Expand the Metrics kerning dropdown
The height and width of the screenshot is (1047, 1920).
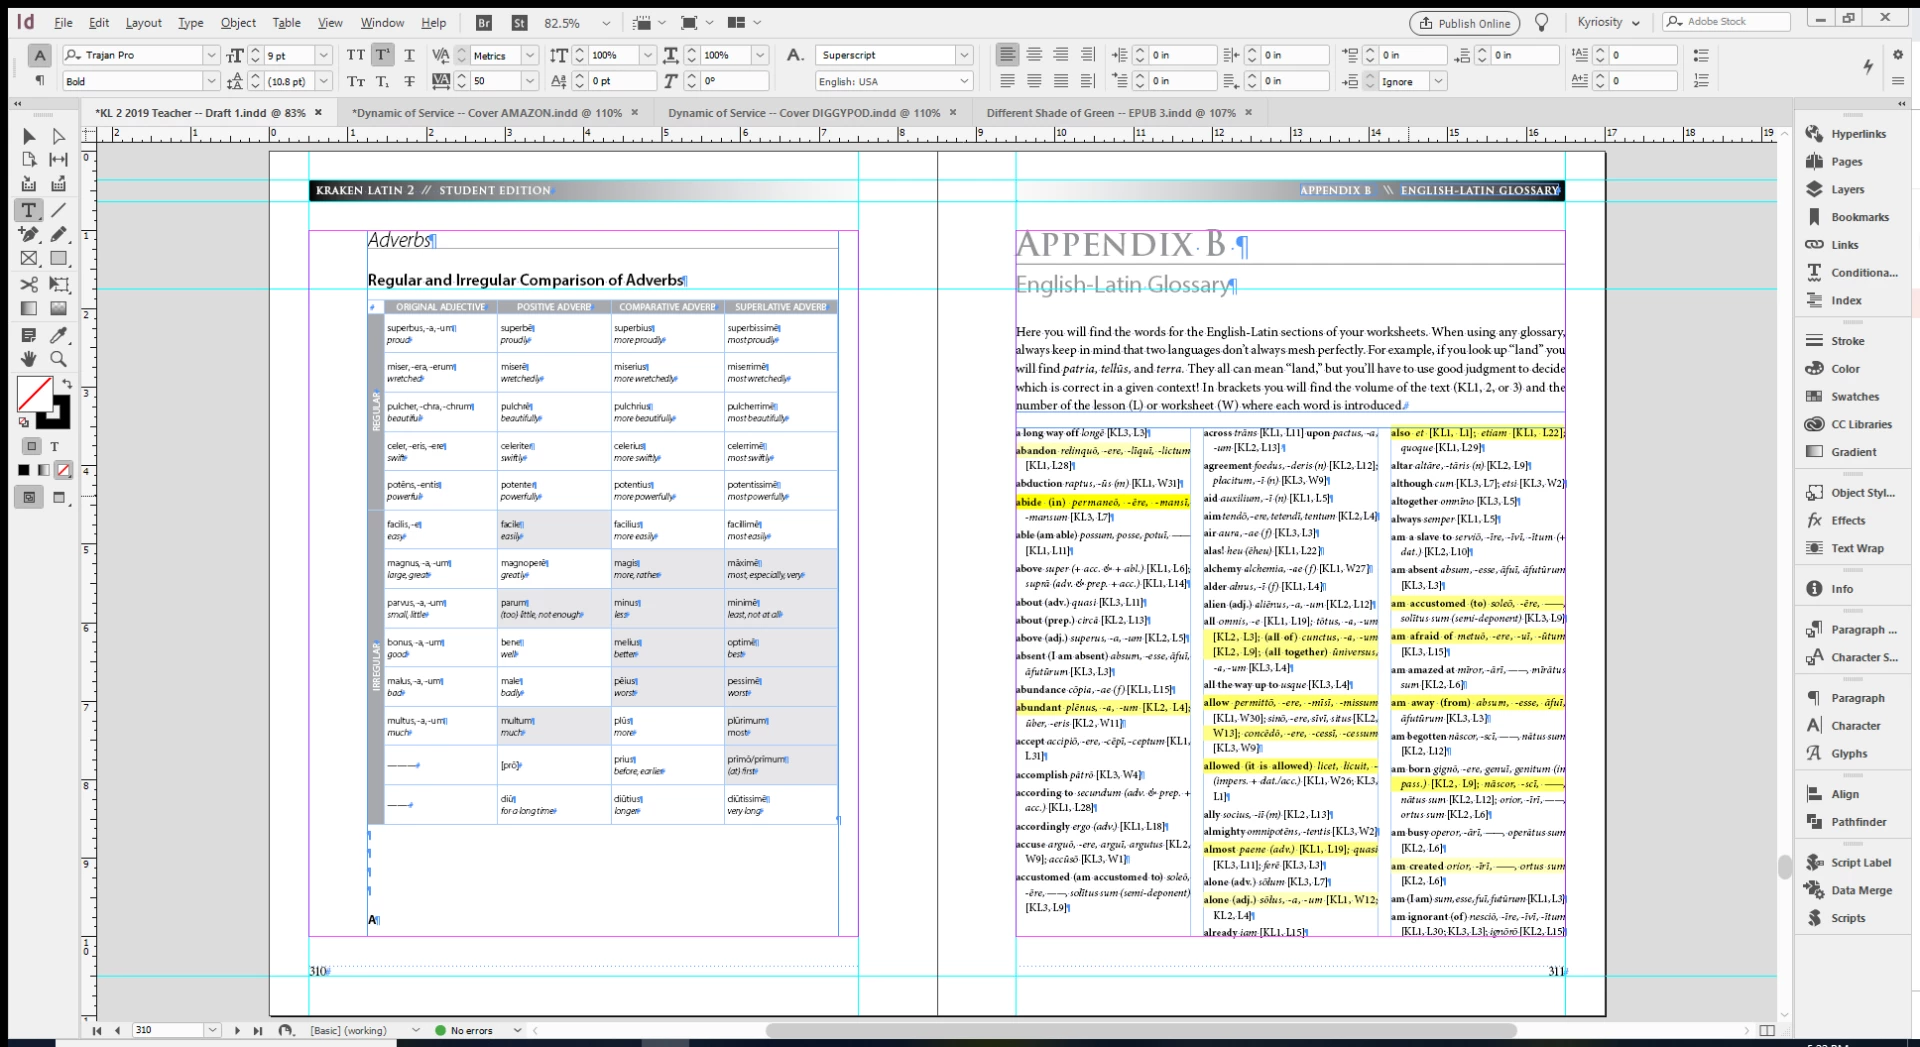click(530, 55)
